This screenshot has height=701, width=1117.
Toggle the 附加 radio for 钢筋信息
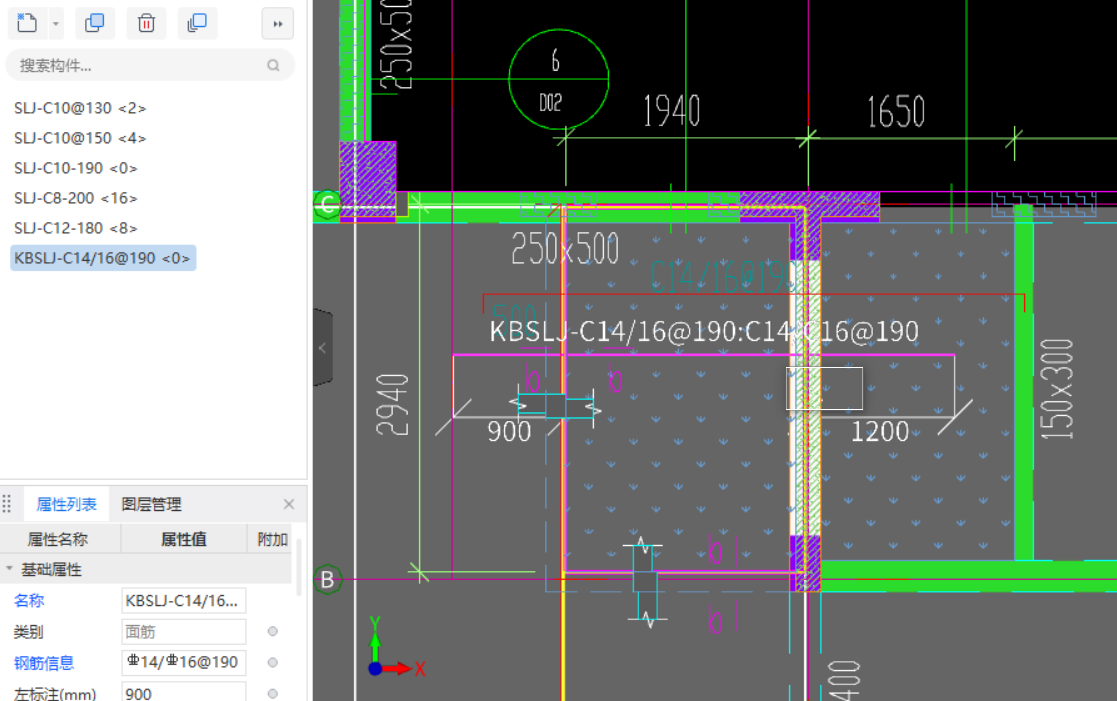272,662
